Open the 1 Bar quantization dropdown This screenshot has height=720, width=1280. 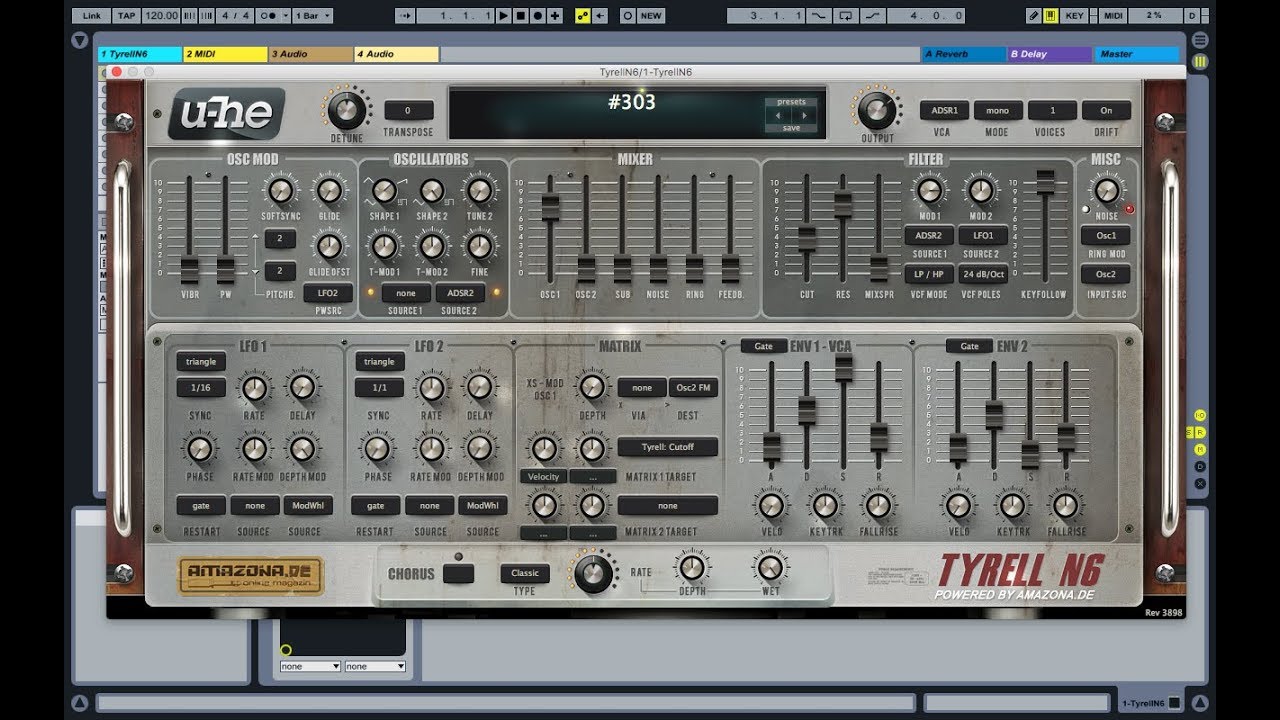(x=313, y=16)
